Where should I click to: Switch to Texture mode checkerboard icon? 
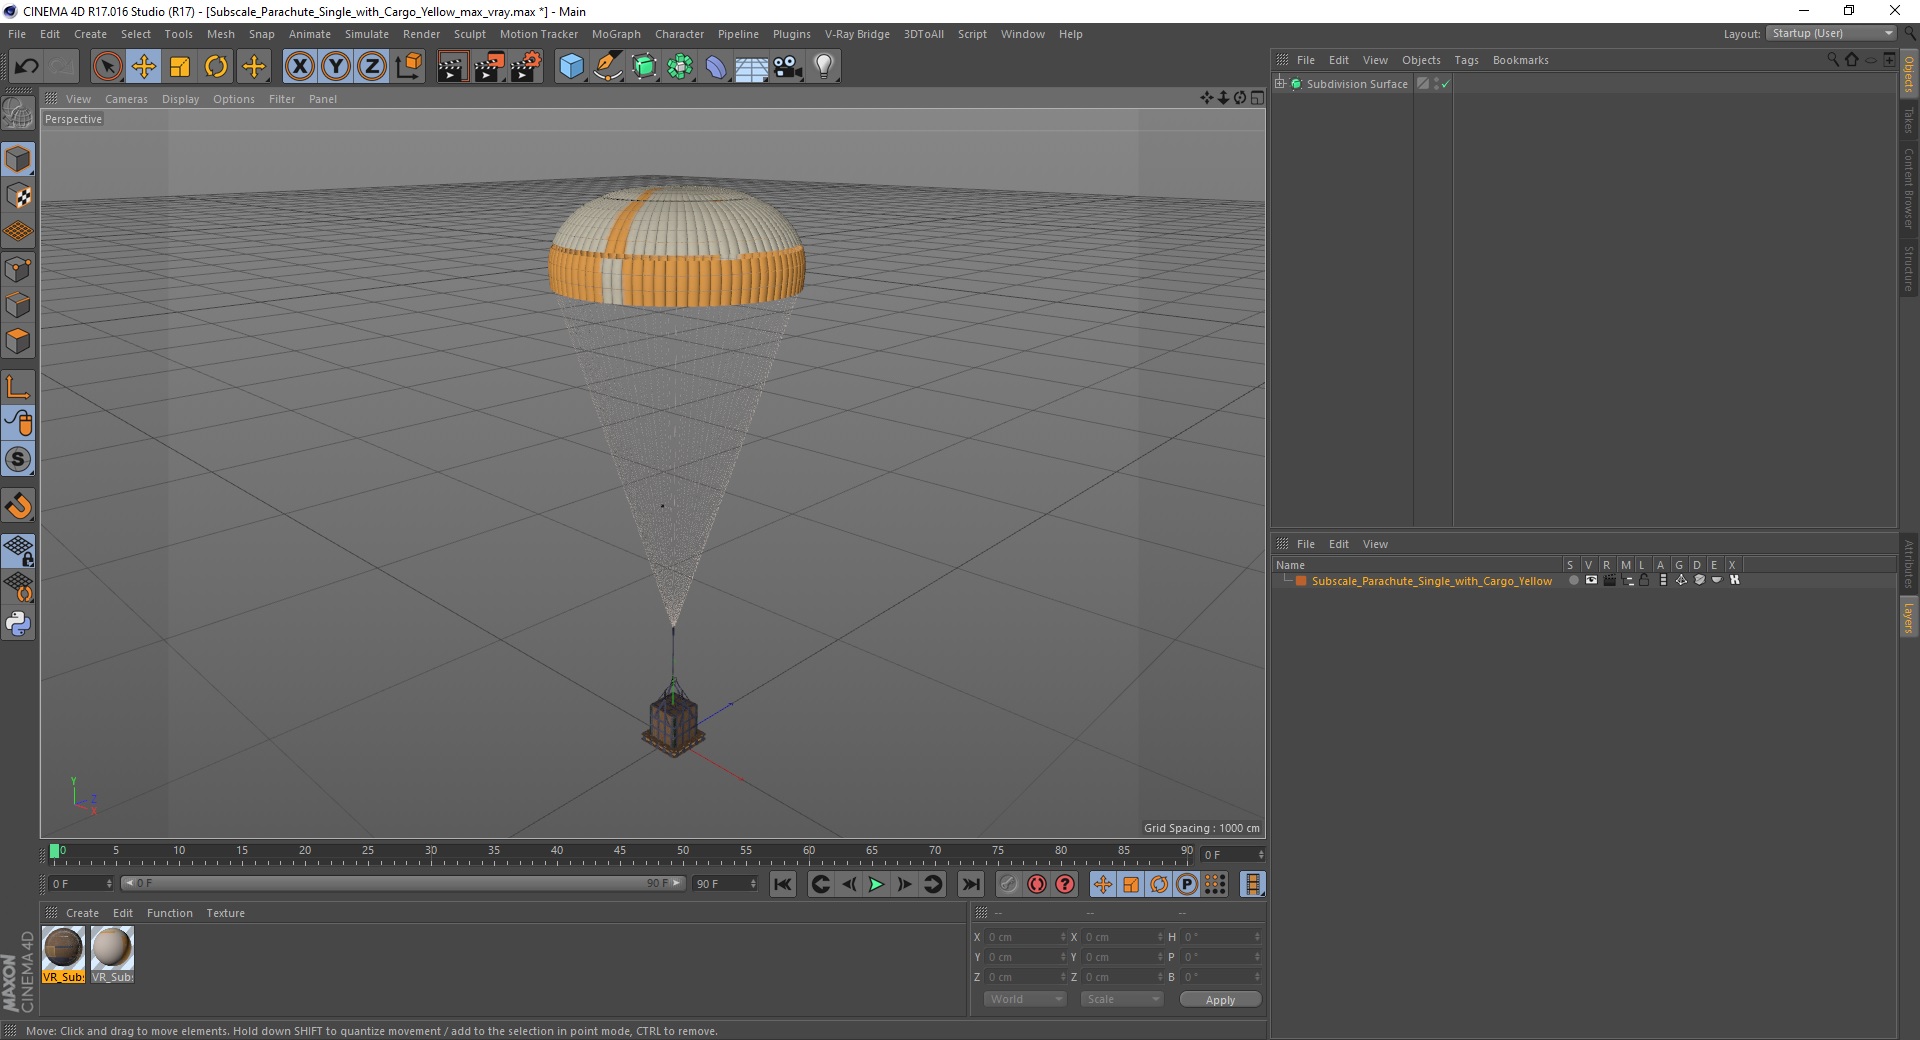[18, 196]
